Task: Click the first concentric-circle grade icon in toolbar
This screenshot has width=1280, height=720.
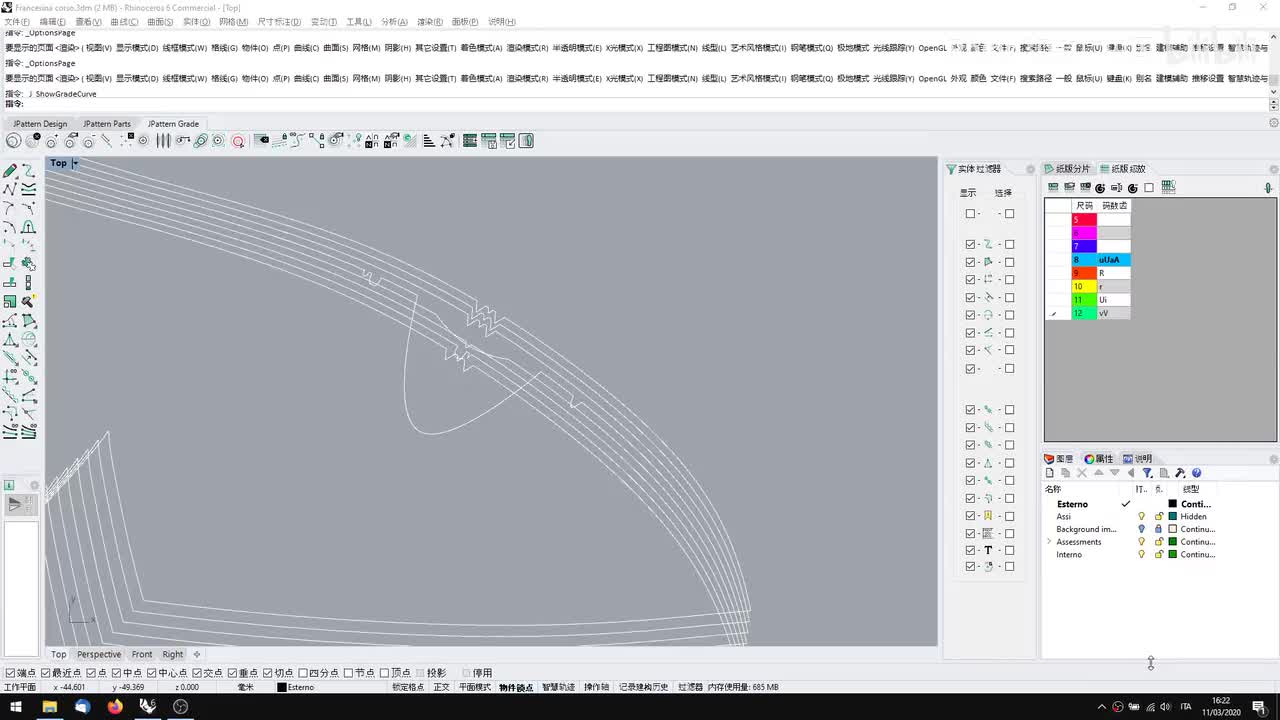Action: coord(13,141)
